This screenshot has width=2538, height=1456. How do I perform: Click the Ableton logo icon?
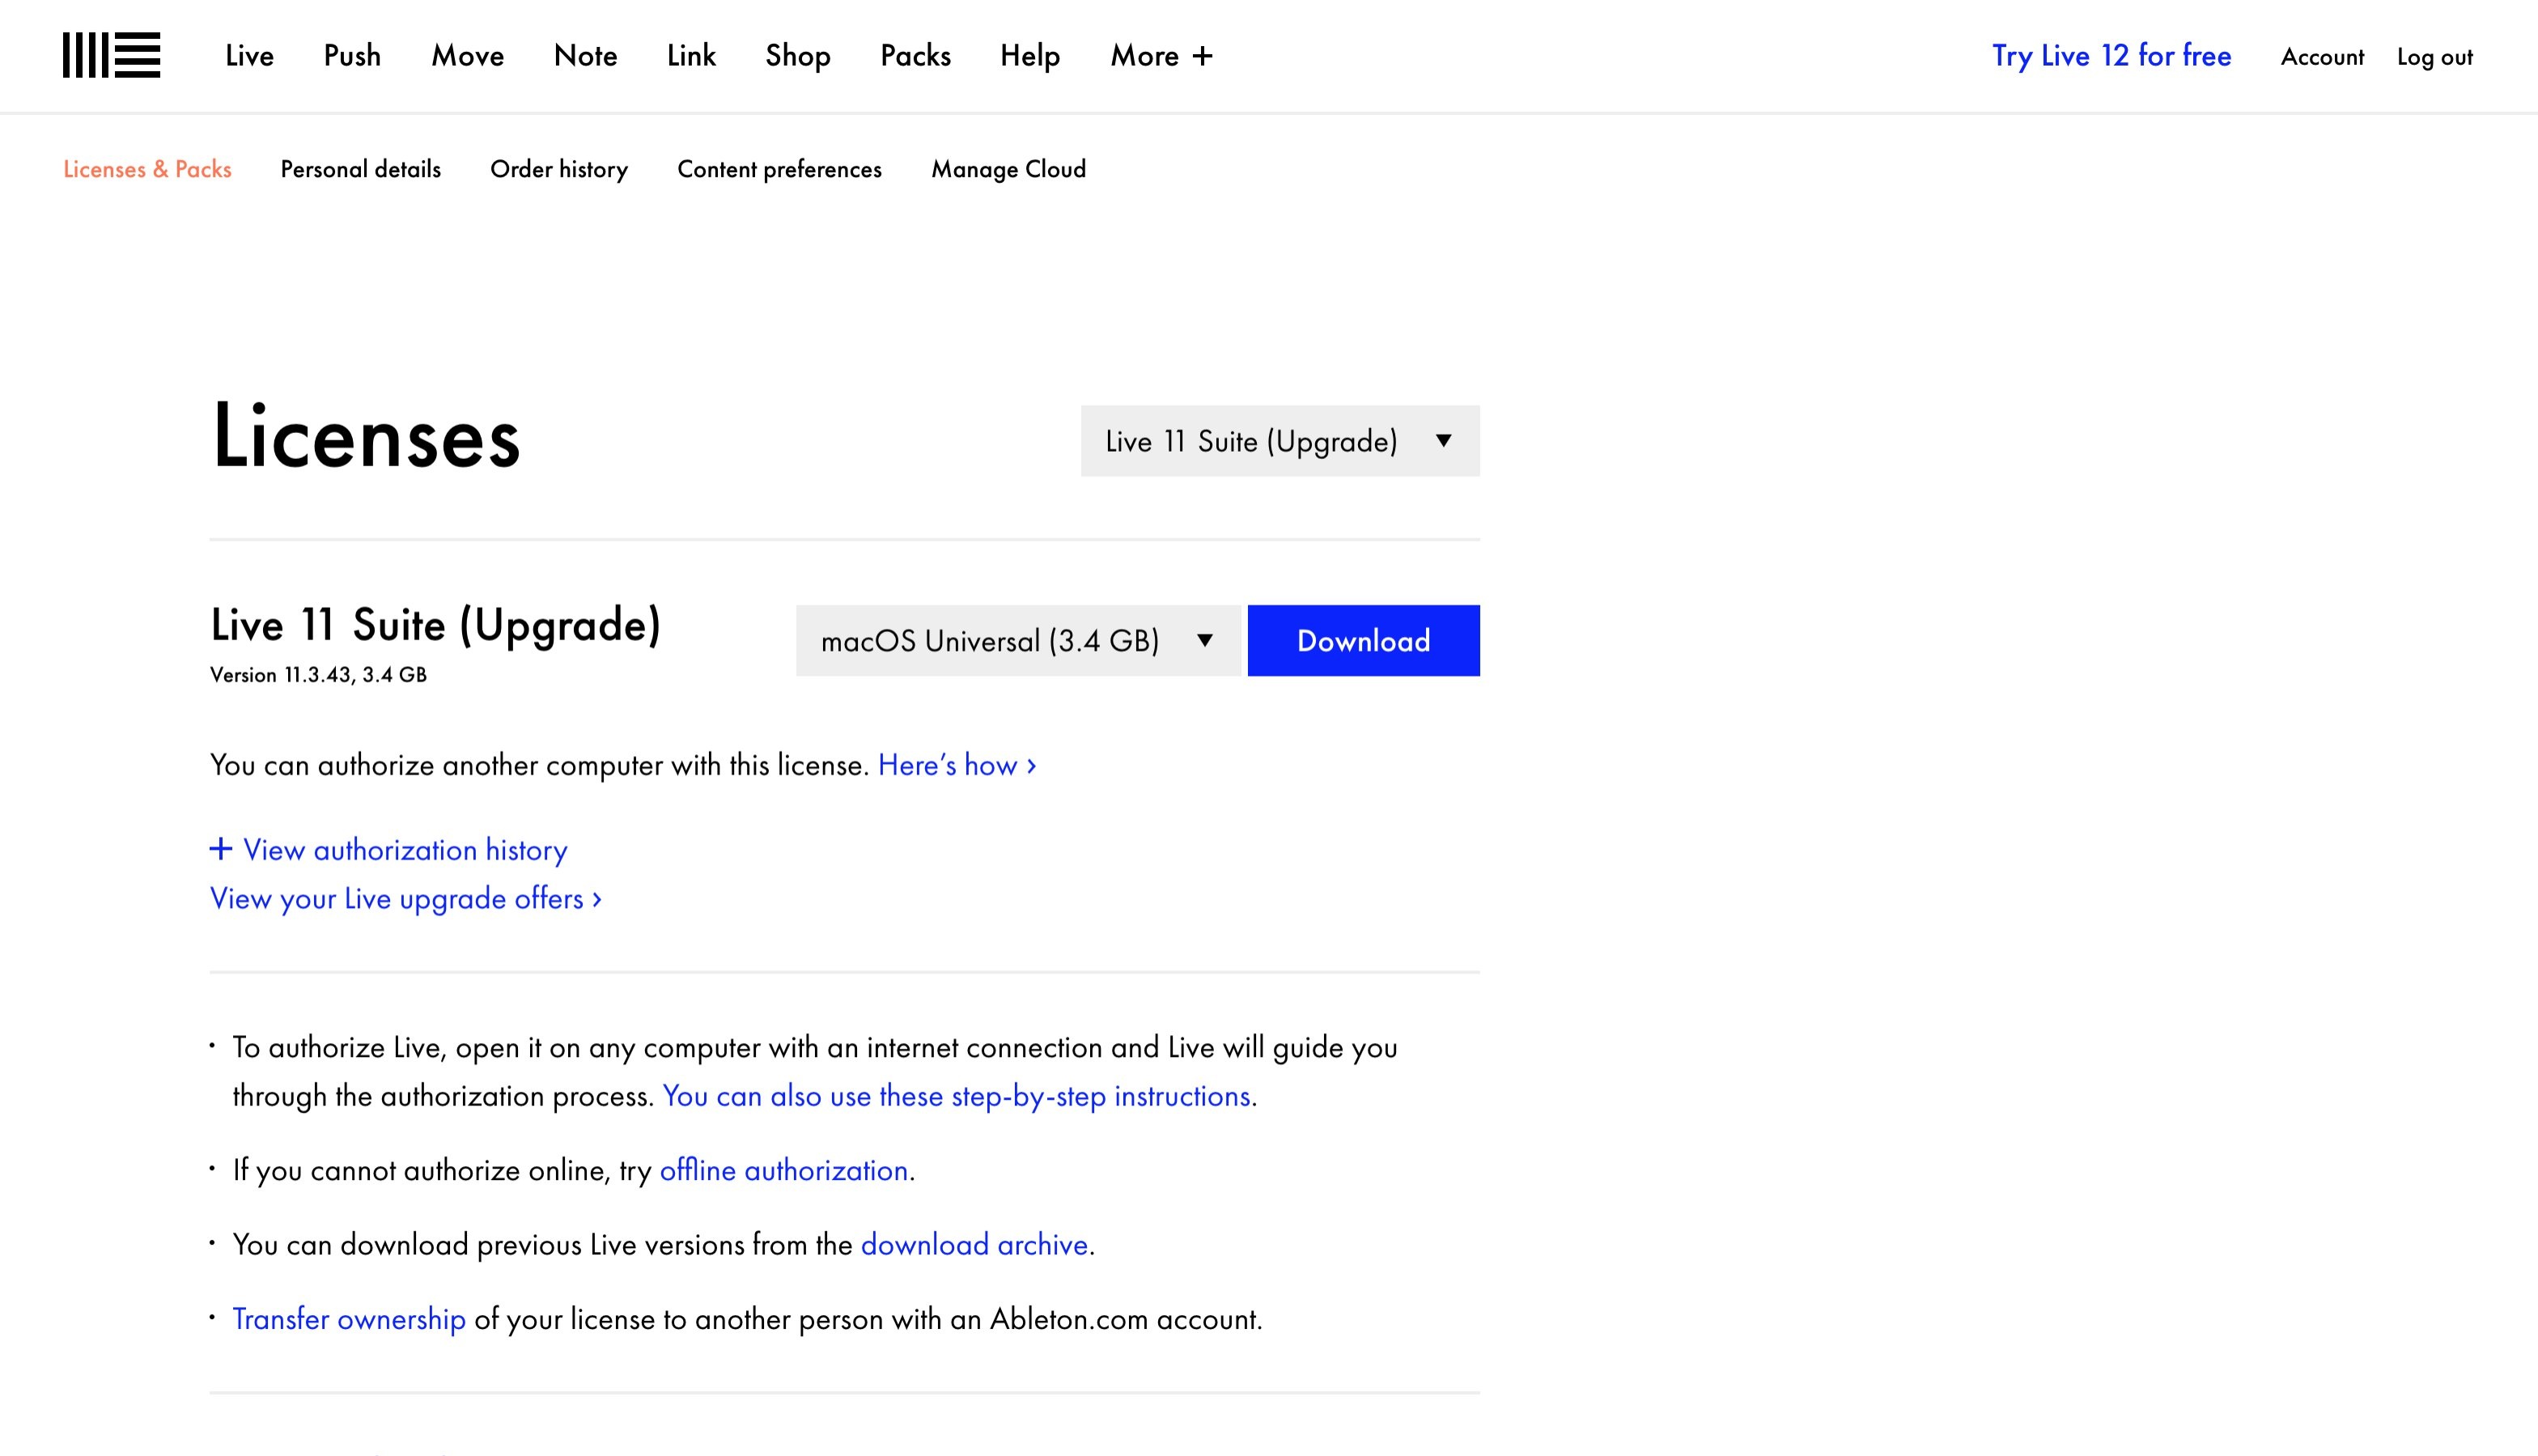click(111, 55)
